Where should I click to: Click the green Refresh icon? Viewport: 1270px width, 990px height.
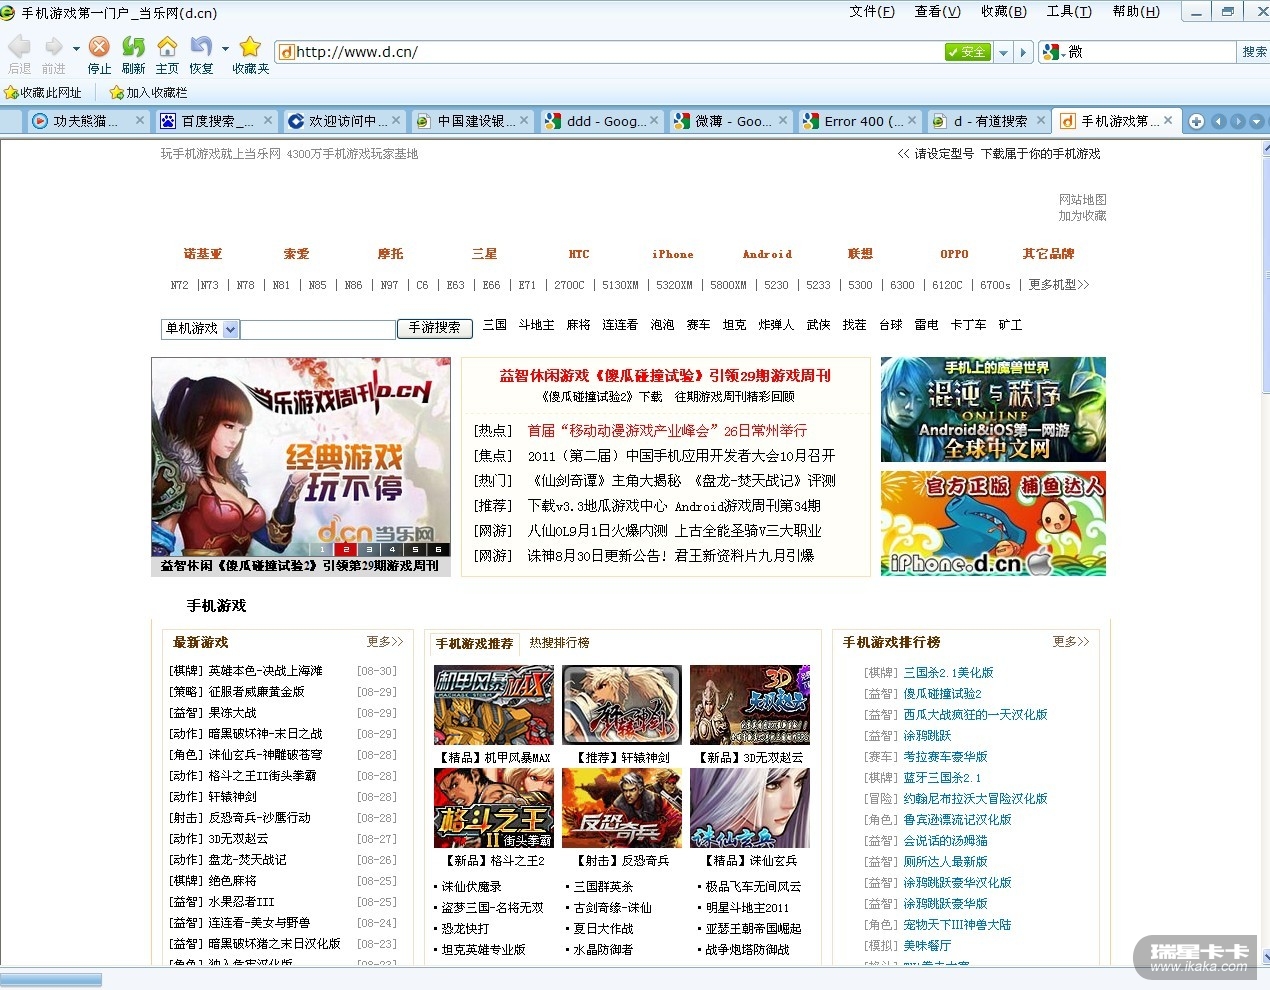point(133,46)
